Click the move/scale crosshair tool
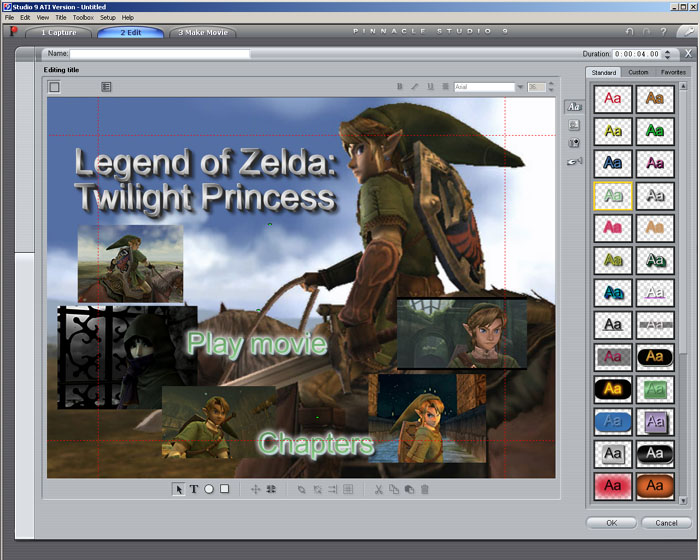The width and height of the screenshot is (700, 560). [x=255, y=489]
